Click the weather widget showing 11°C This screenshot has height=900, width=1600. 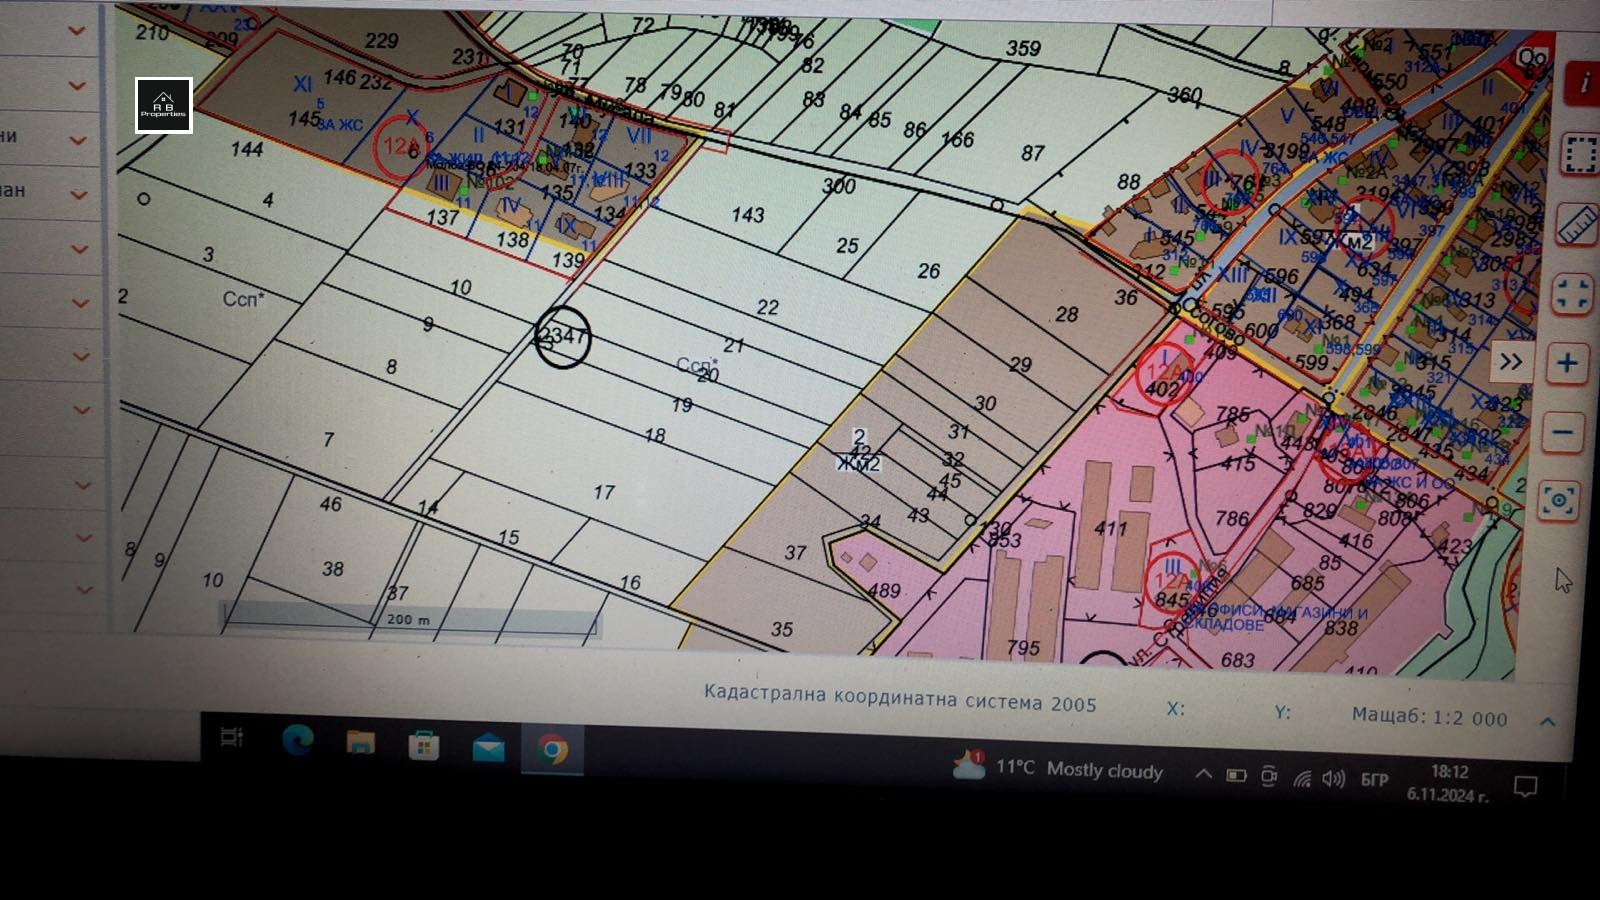(1060, 768)
